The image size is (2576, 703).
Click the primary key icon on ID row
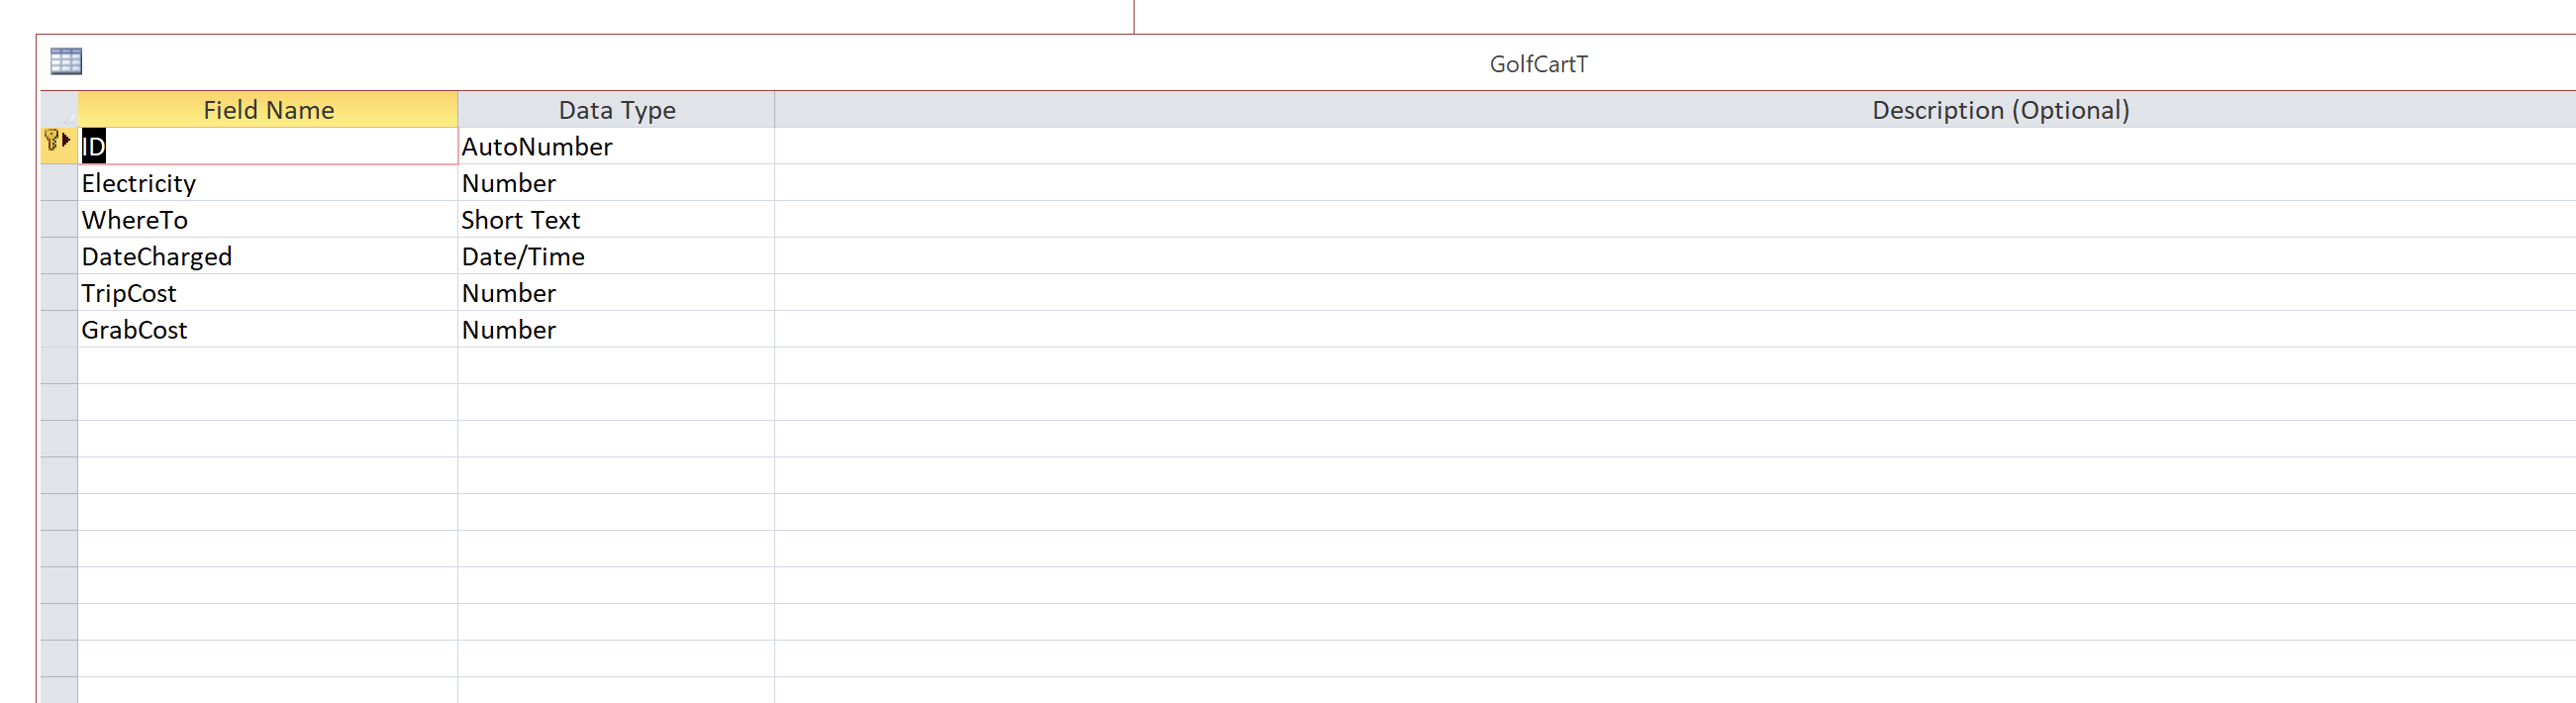coord(52,141)
